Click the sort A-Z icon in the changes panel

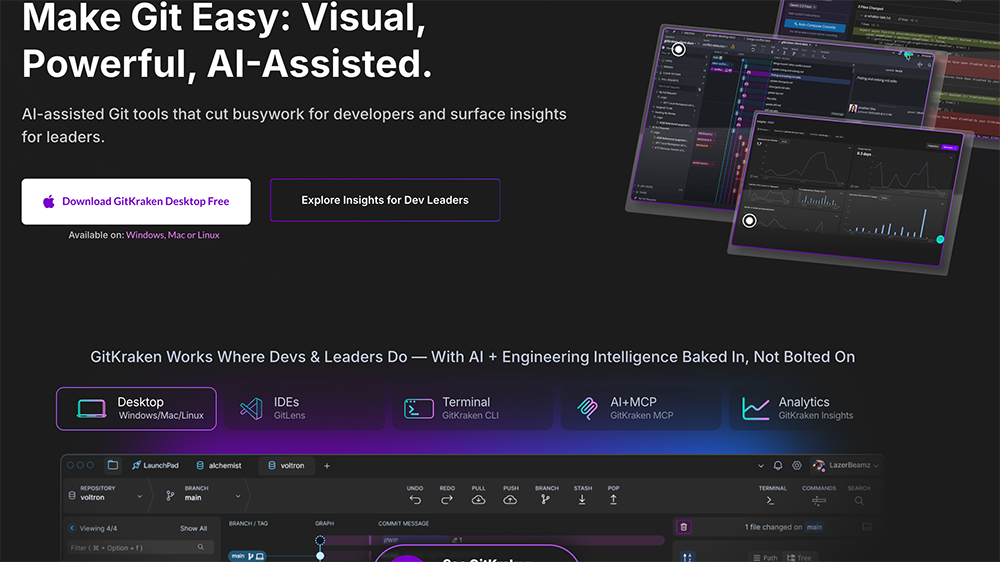(x=688, y=558)
